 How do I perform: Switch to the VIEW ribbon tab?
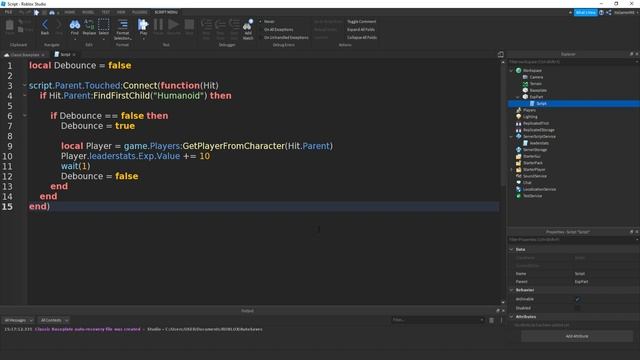point(121,12)
